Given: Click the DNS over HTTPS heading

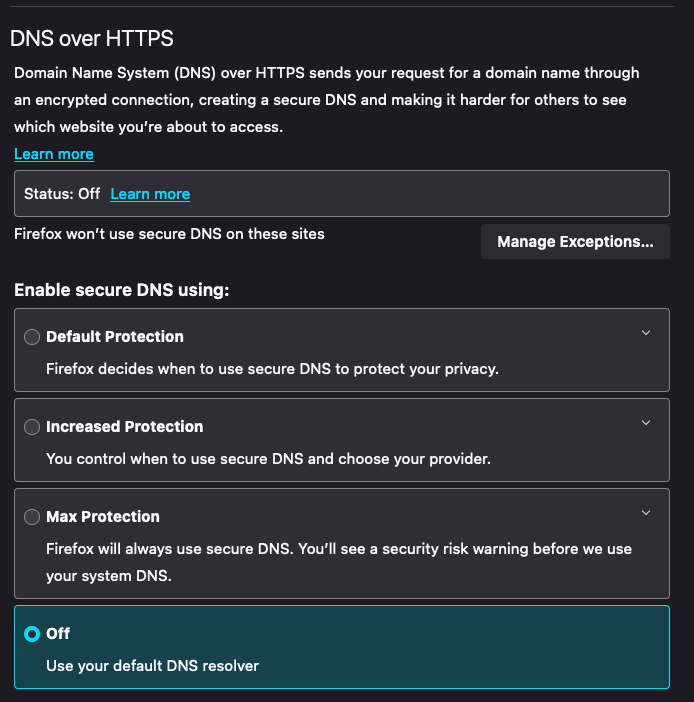Looking at the screenshot, I should pos(91,39).
